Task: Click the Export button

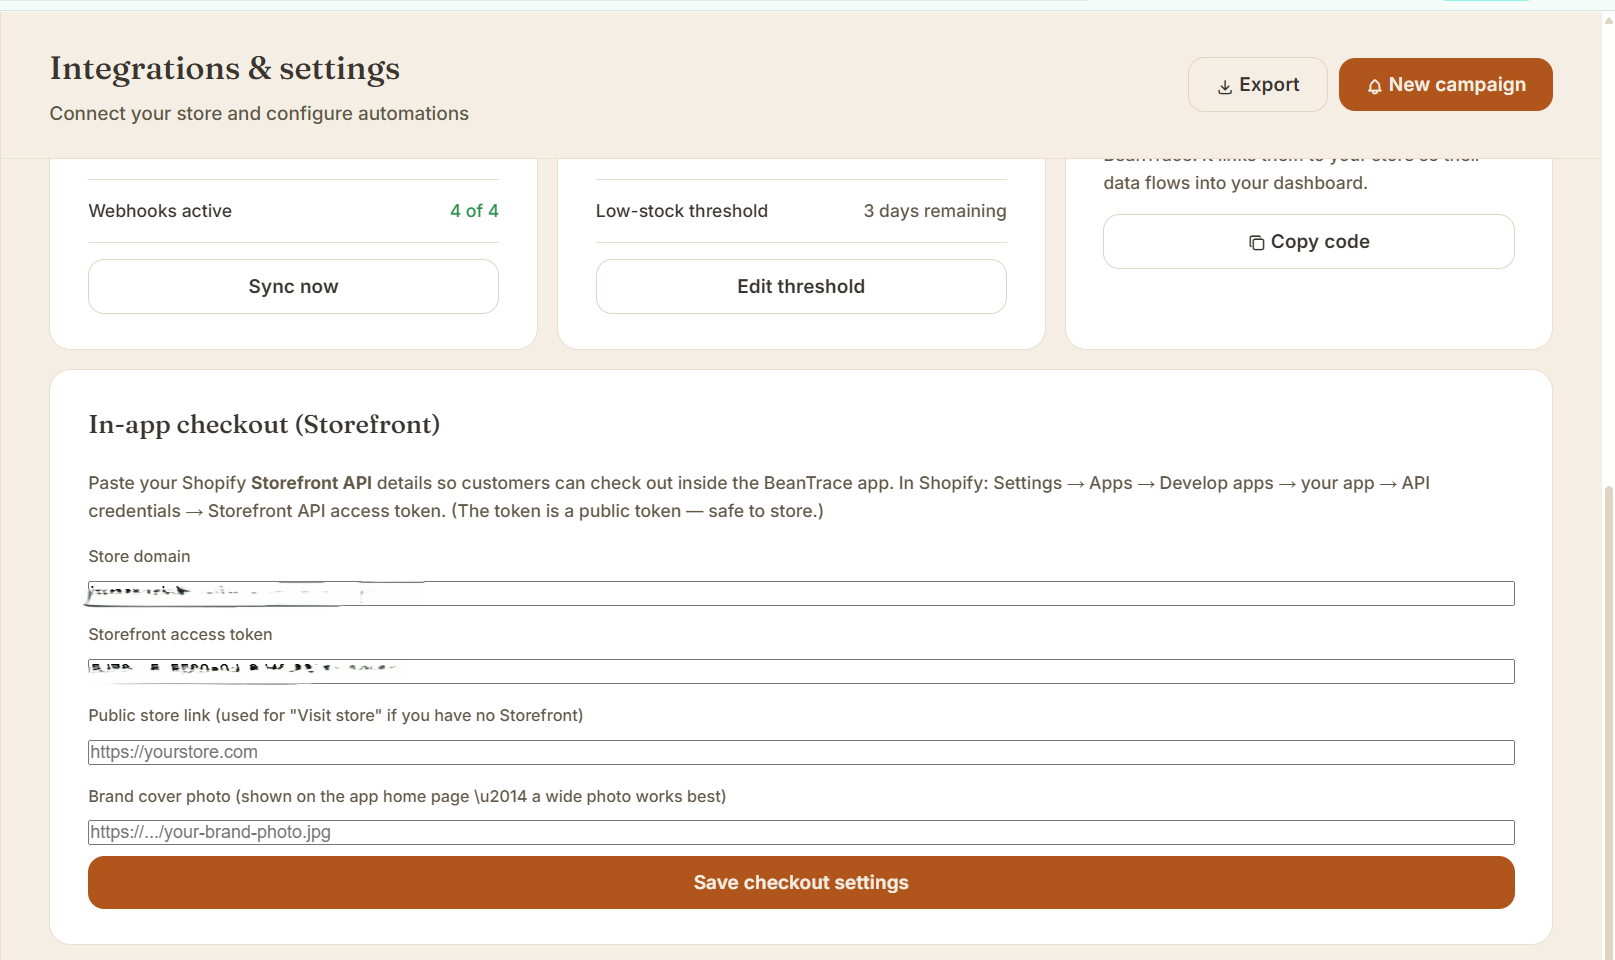Action: click(1257, 84)
